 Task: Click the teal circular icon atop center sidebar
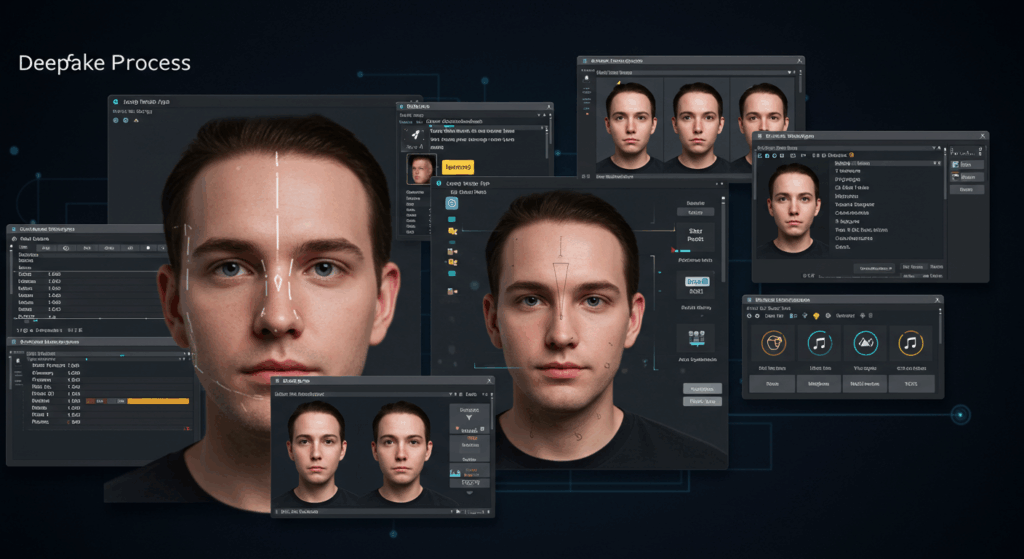452,203
